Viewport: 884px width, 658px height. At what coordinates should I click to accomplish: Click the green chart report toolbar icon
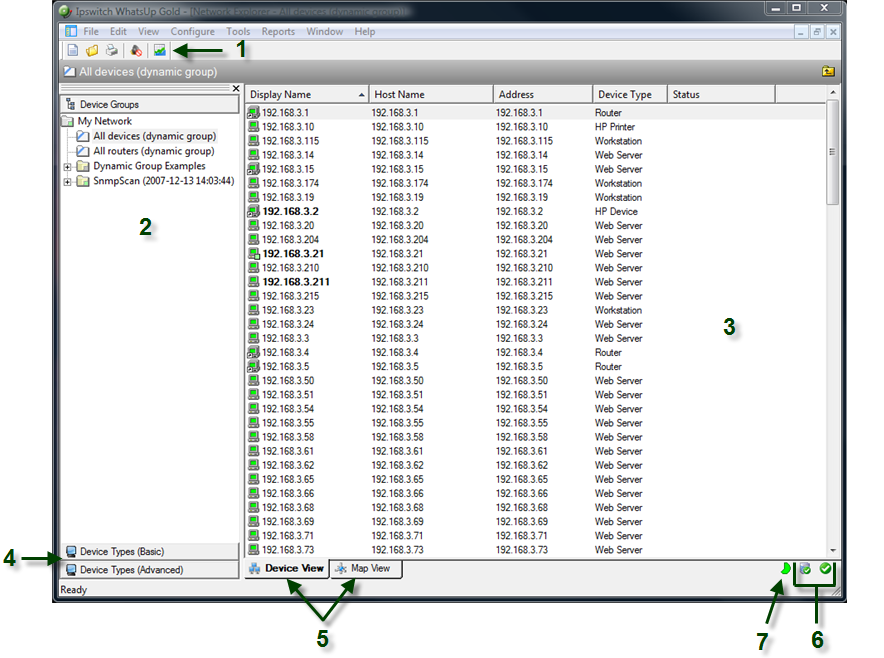[x=160, y=50]
